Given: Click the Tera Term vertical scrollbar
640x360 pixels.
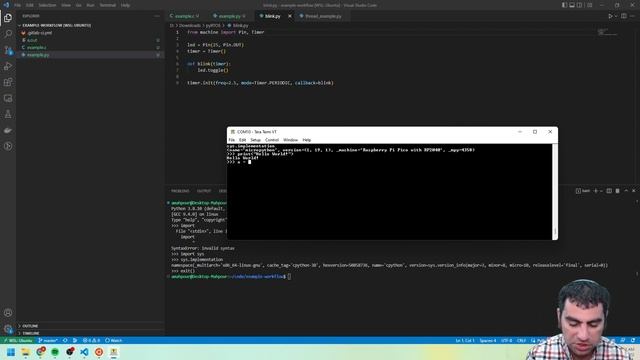Looking at the screenshot, I should click(x=555, y=191).
